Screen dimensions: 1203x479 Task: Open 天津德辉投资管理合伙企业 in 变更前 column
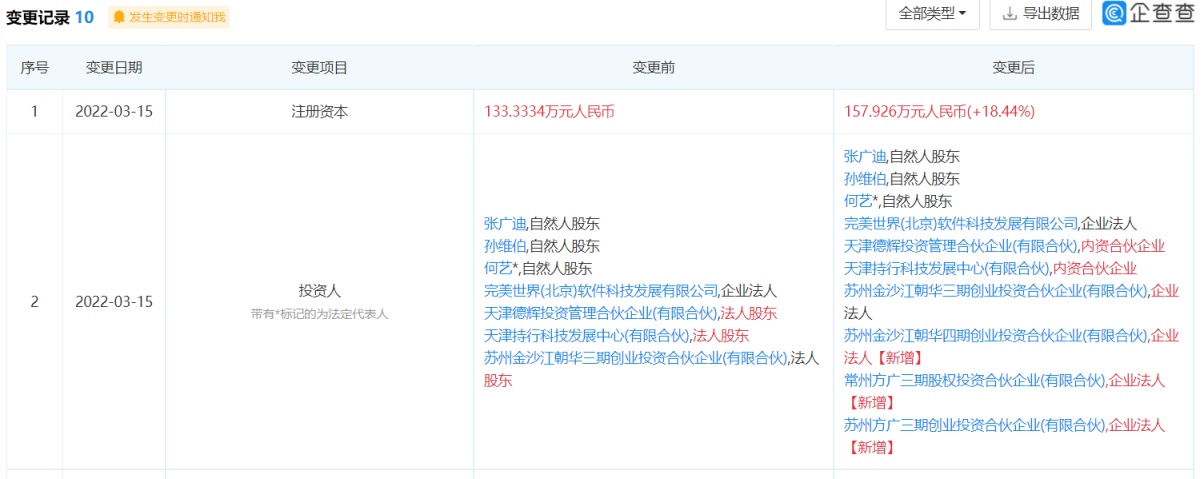click(x=600, y=313)
